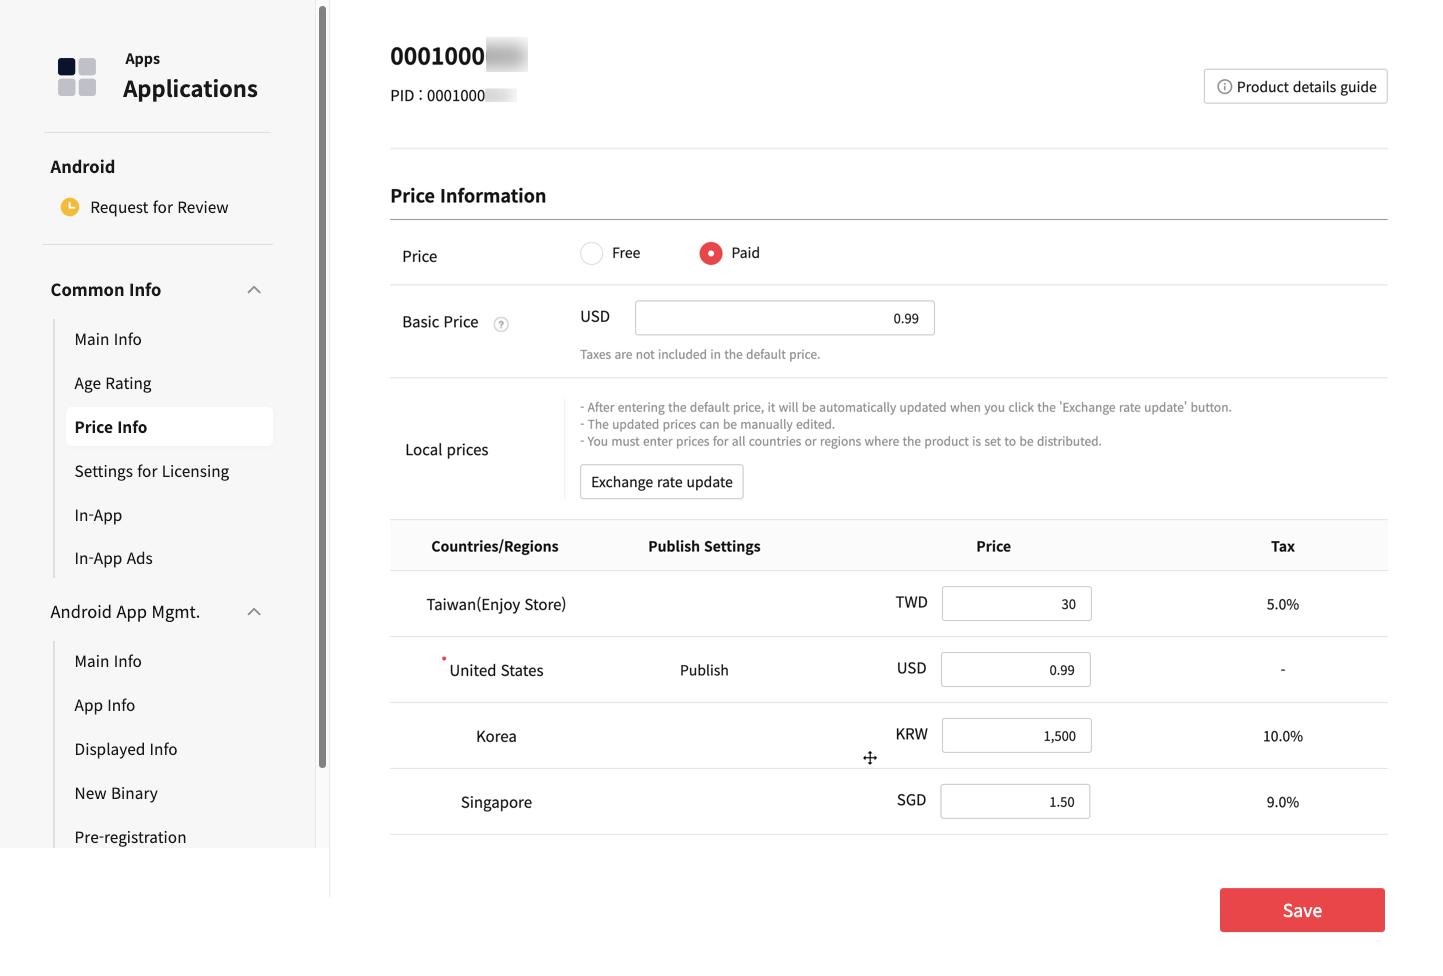Click the Exchange rate update button
Screen dimensions: 1443x976
662,482
